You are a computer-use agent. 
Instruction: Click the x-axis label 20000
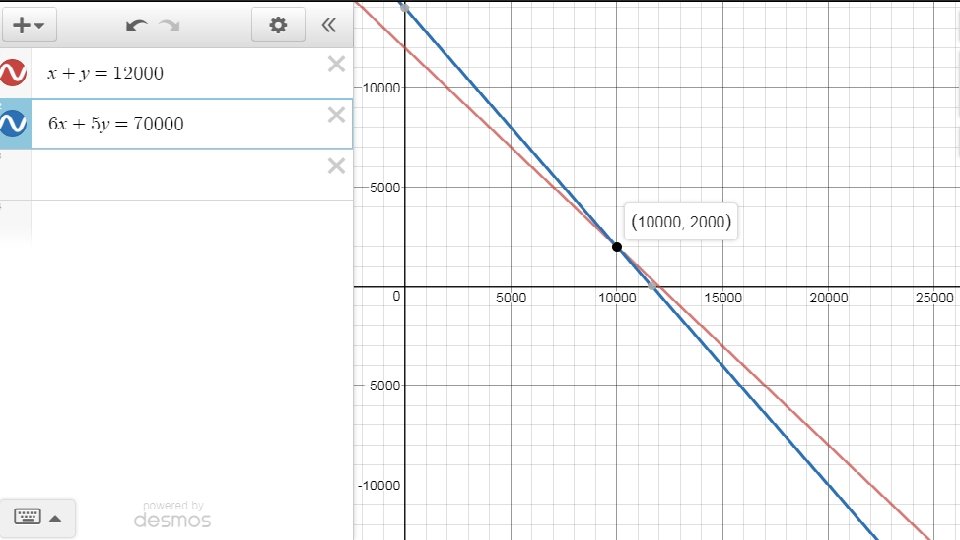pyautogui.click(x=828, y=298)
